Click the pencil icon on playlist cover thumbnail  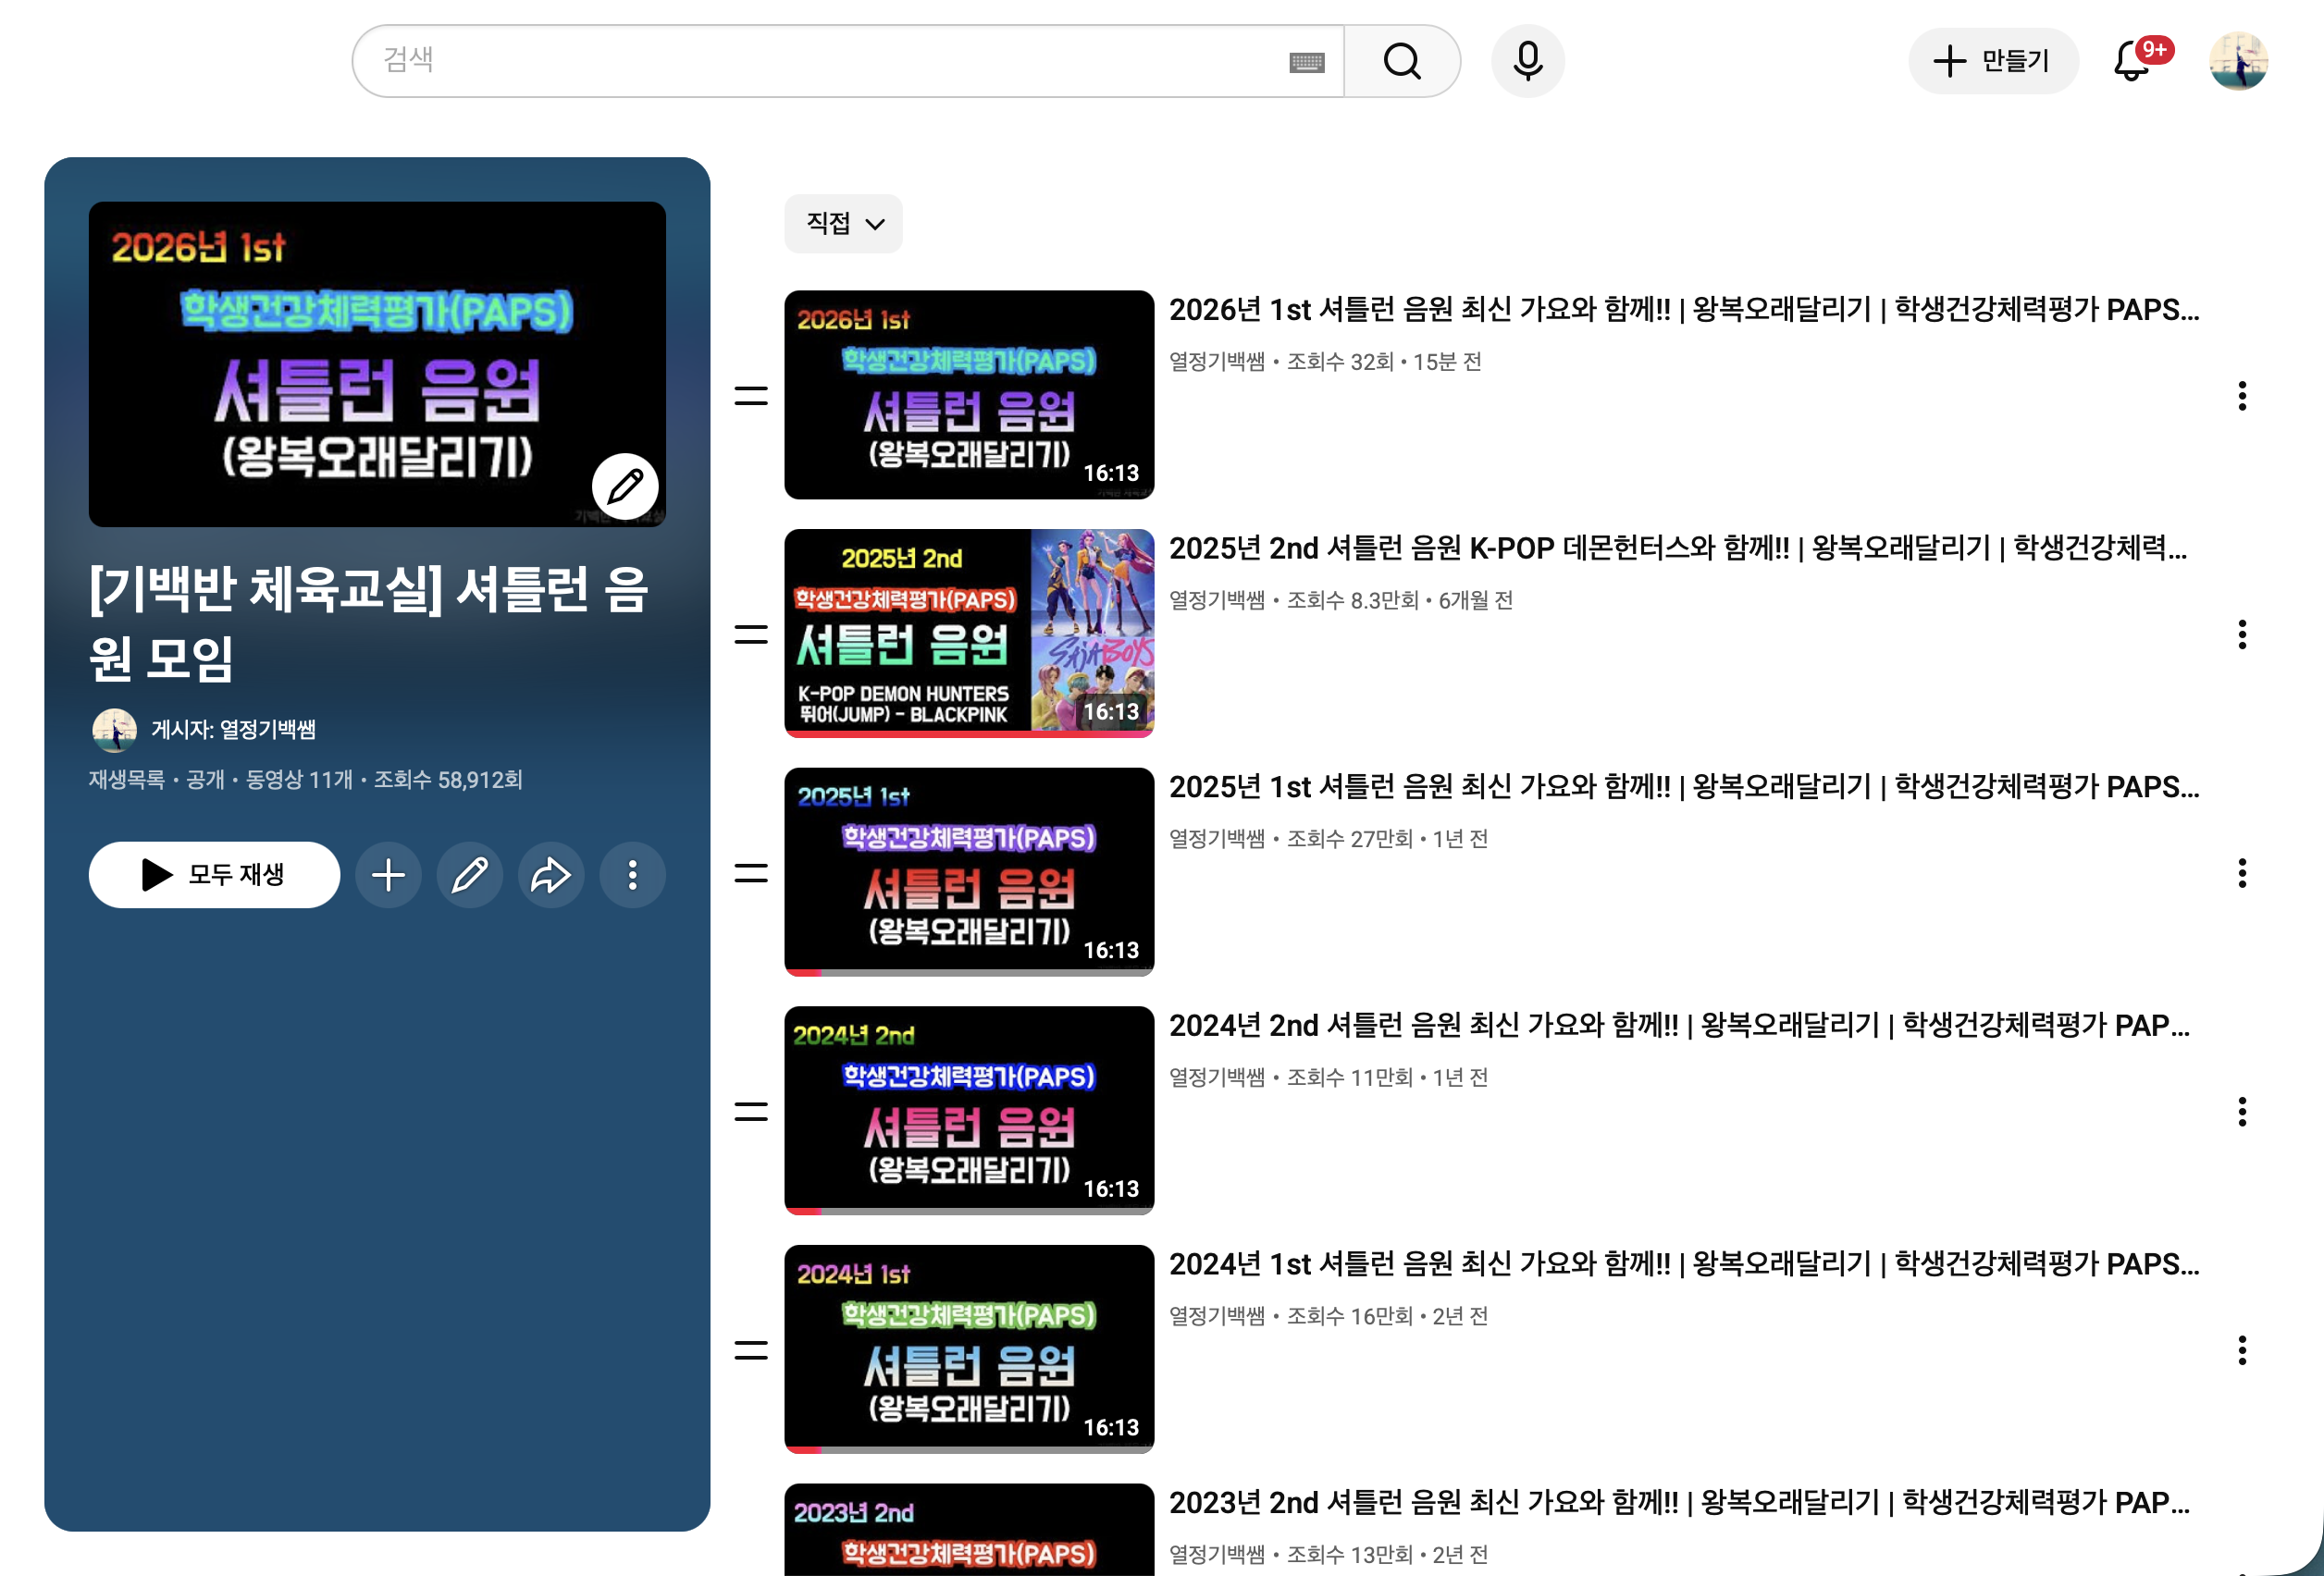(x=625, y=487)
